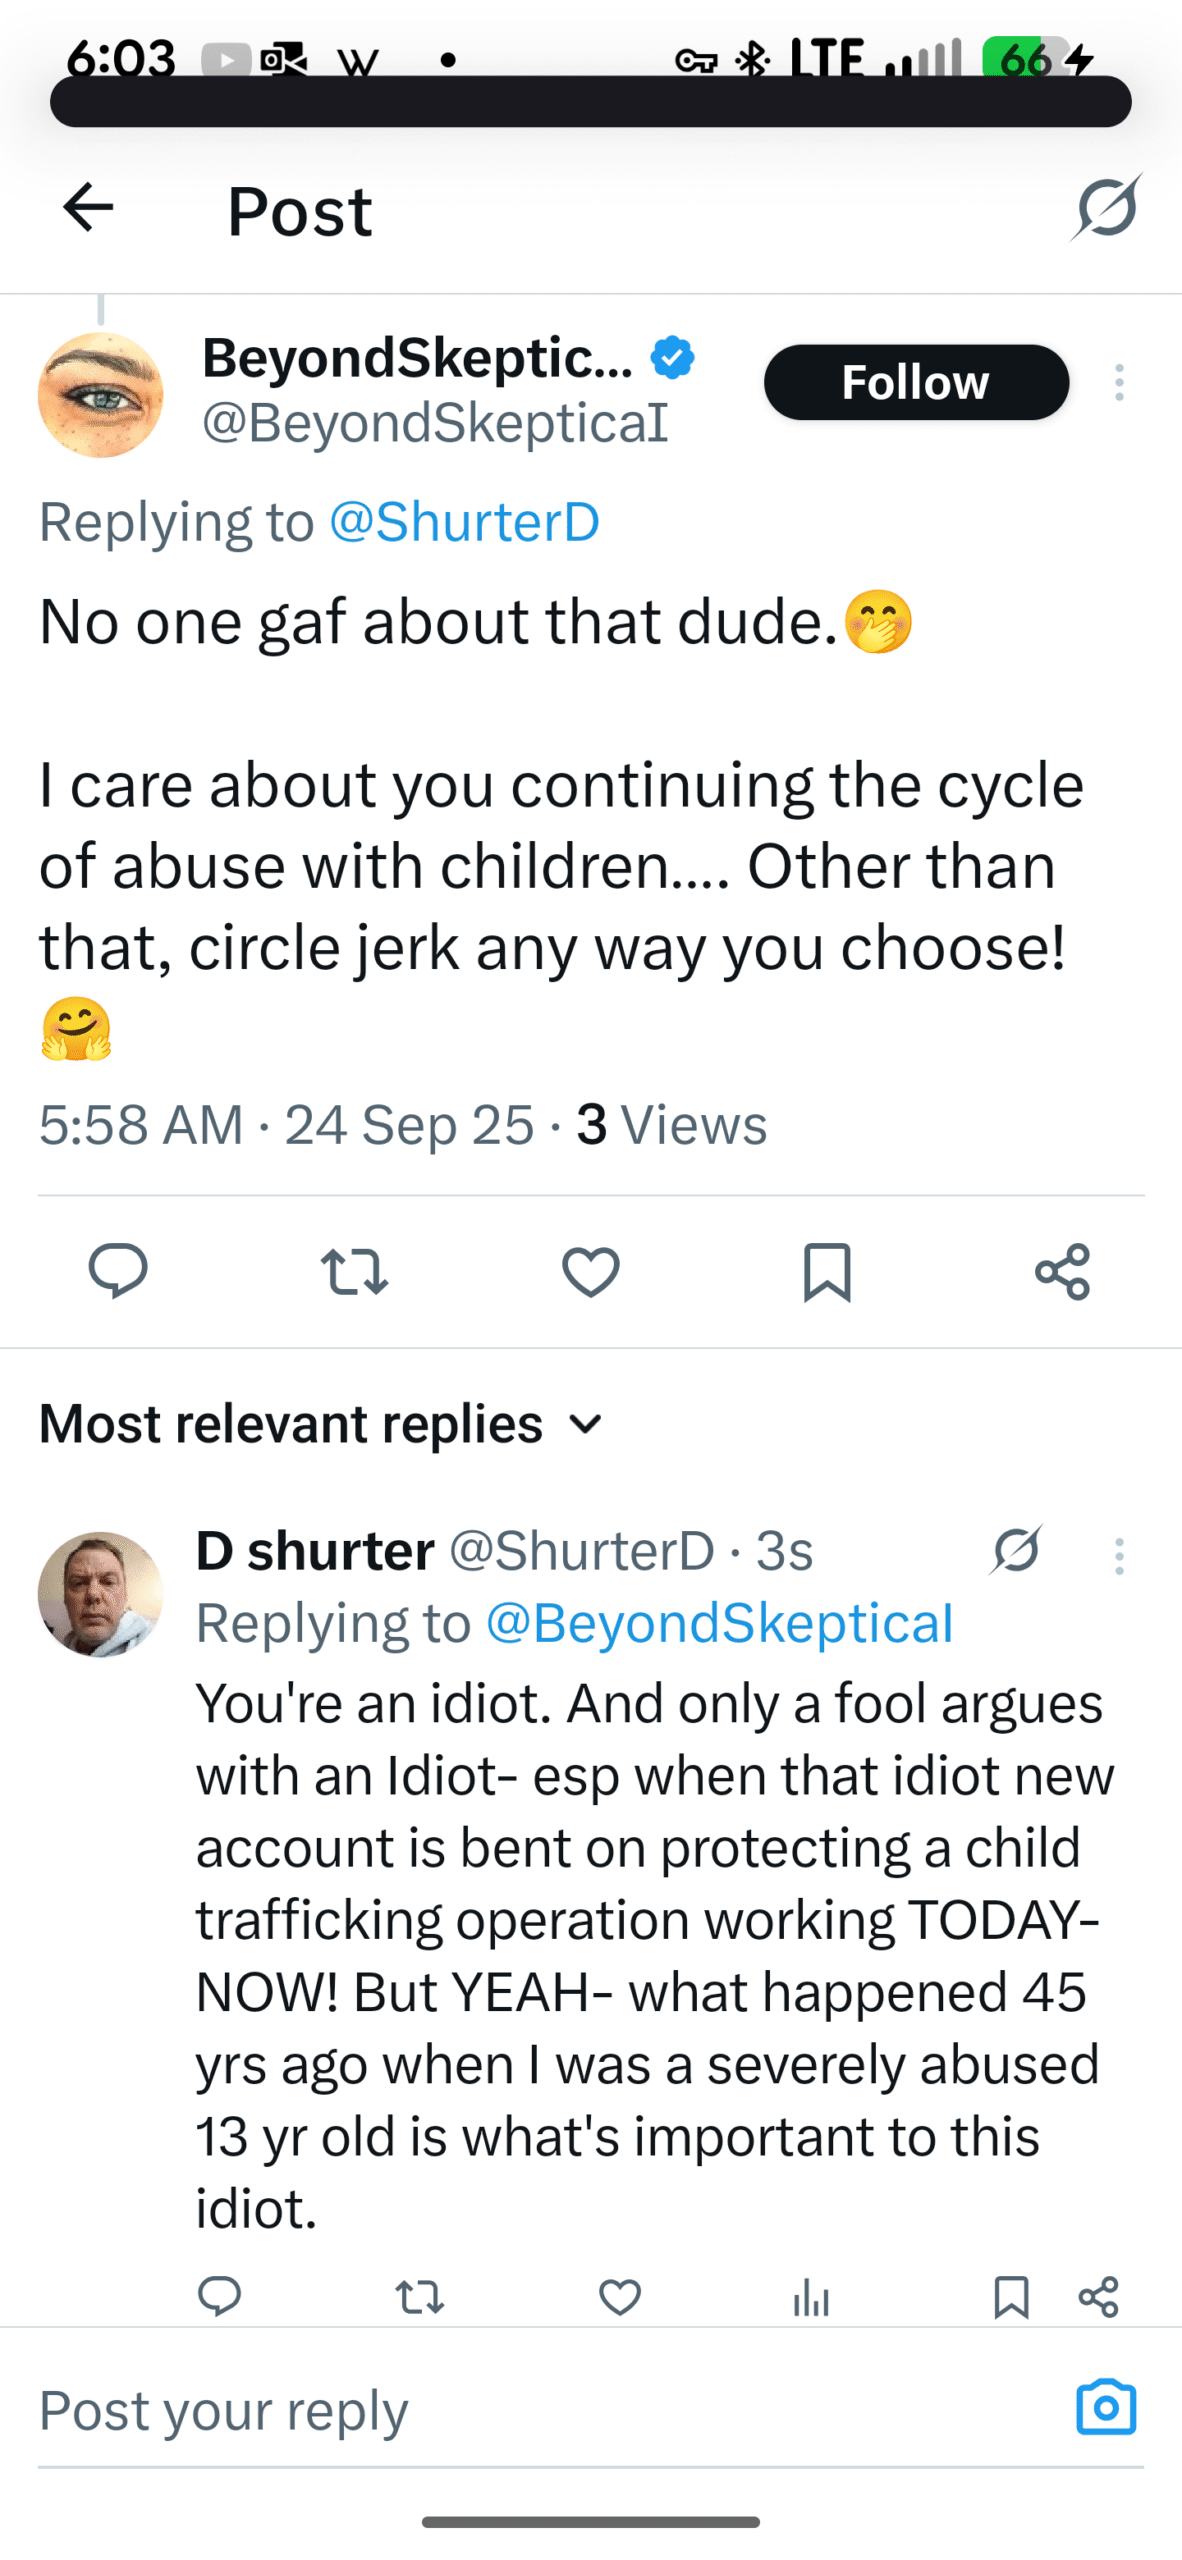Viewport: 1182px width, 2560px height.
Task: View analytics for D shurter's reply
Action: tap(811, 2297)
